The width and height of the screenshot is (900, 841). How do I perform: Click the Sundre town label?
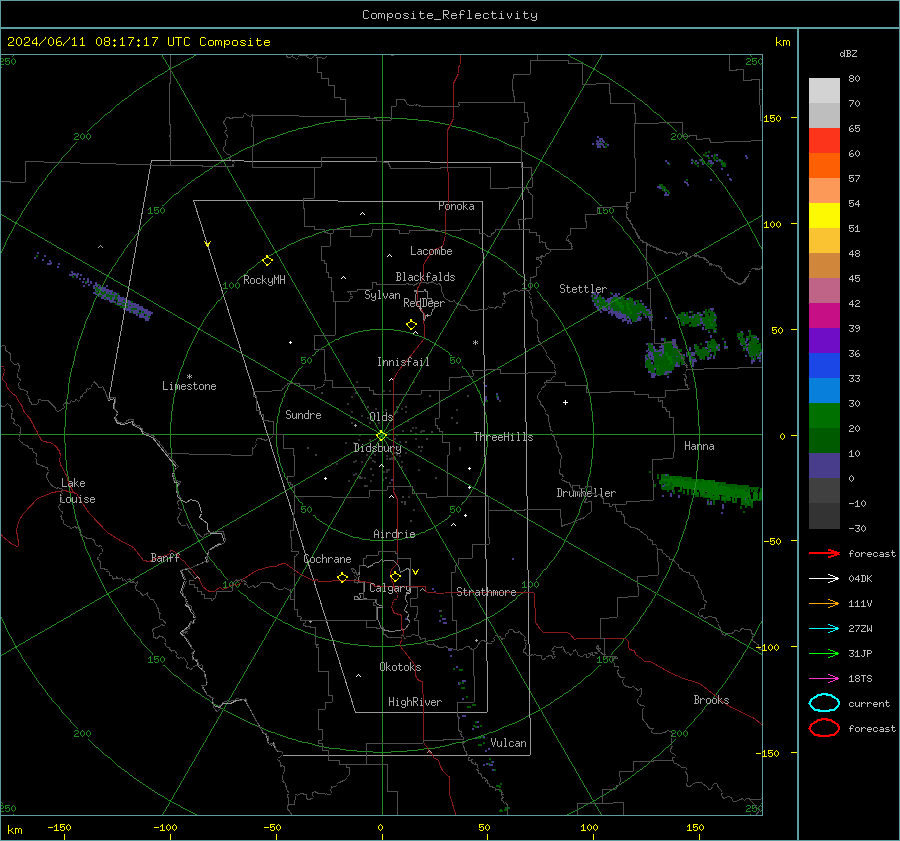(303, 415)
